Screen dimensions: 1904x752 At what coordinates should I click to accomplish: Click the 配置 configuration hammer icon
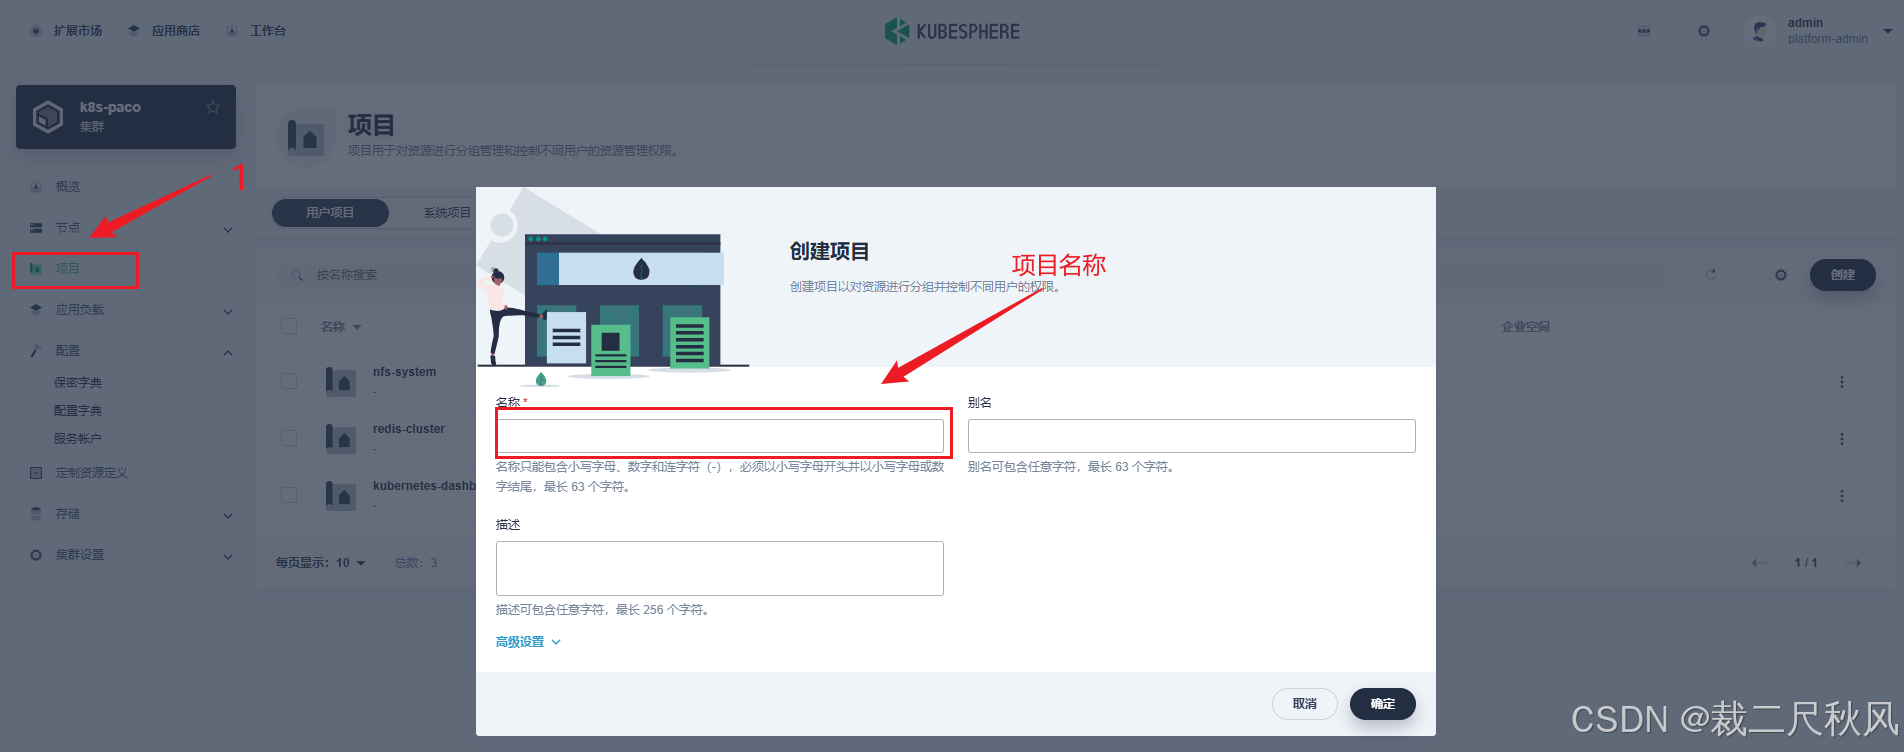click(36, 351)
